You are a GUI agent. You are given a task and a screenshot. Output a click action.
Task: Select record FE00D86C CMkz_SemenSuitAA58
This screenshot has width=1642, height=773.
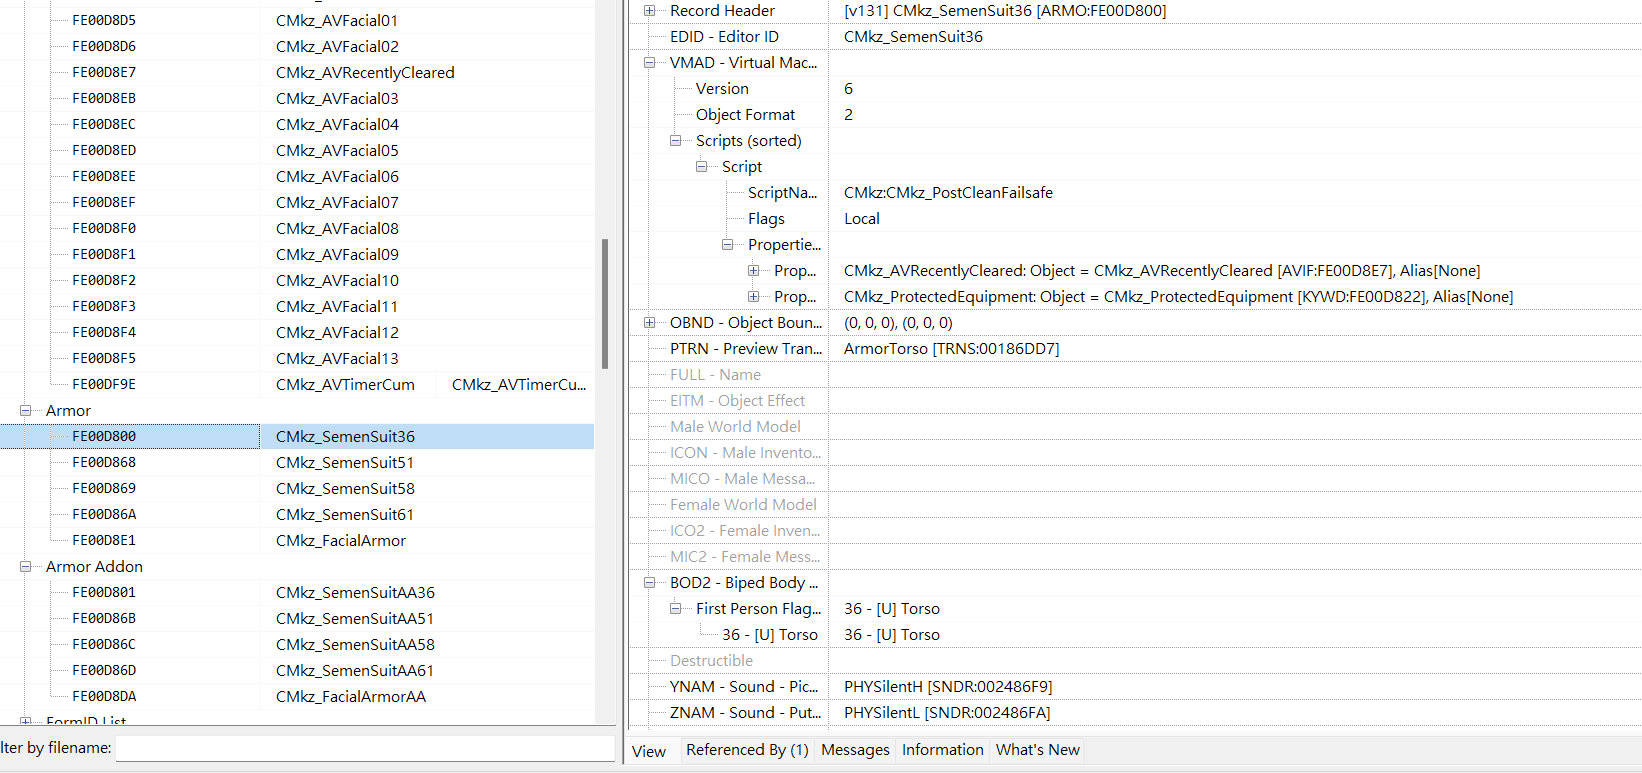[x=297, y=645]
